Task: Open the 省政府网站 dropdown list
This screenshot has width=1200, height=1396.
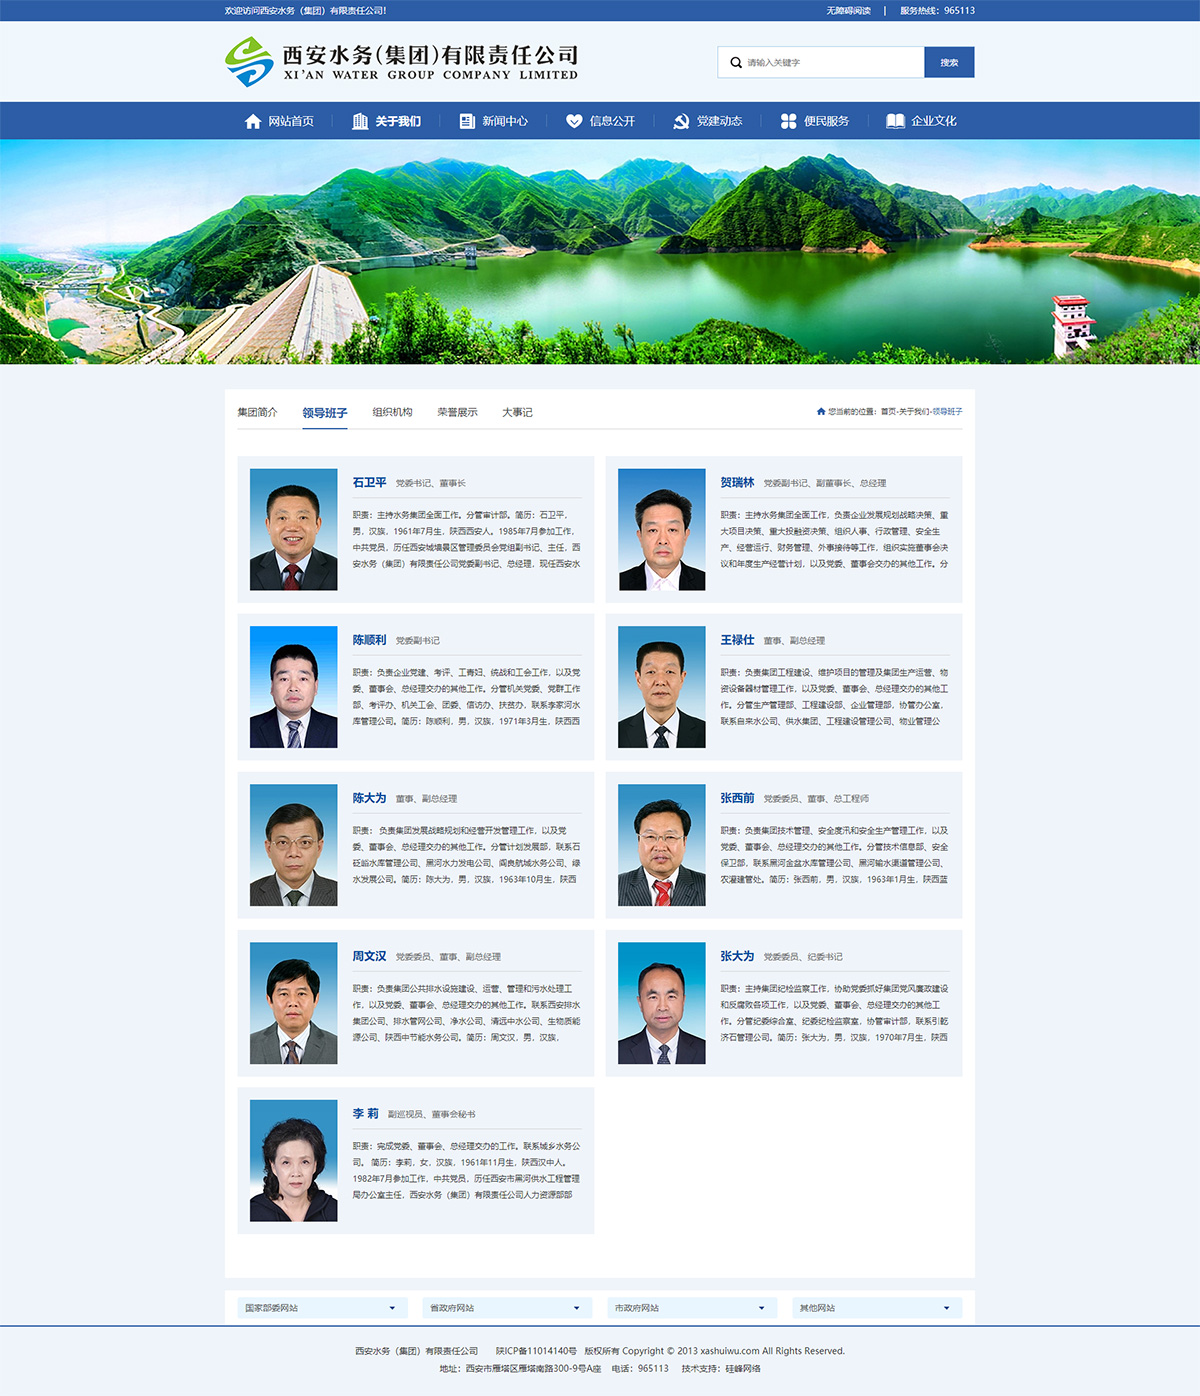Action: 507,1308
